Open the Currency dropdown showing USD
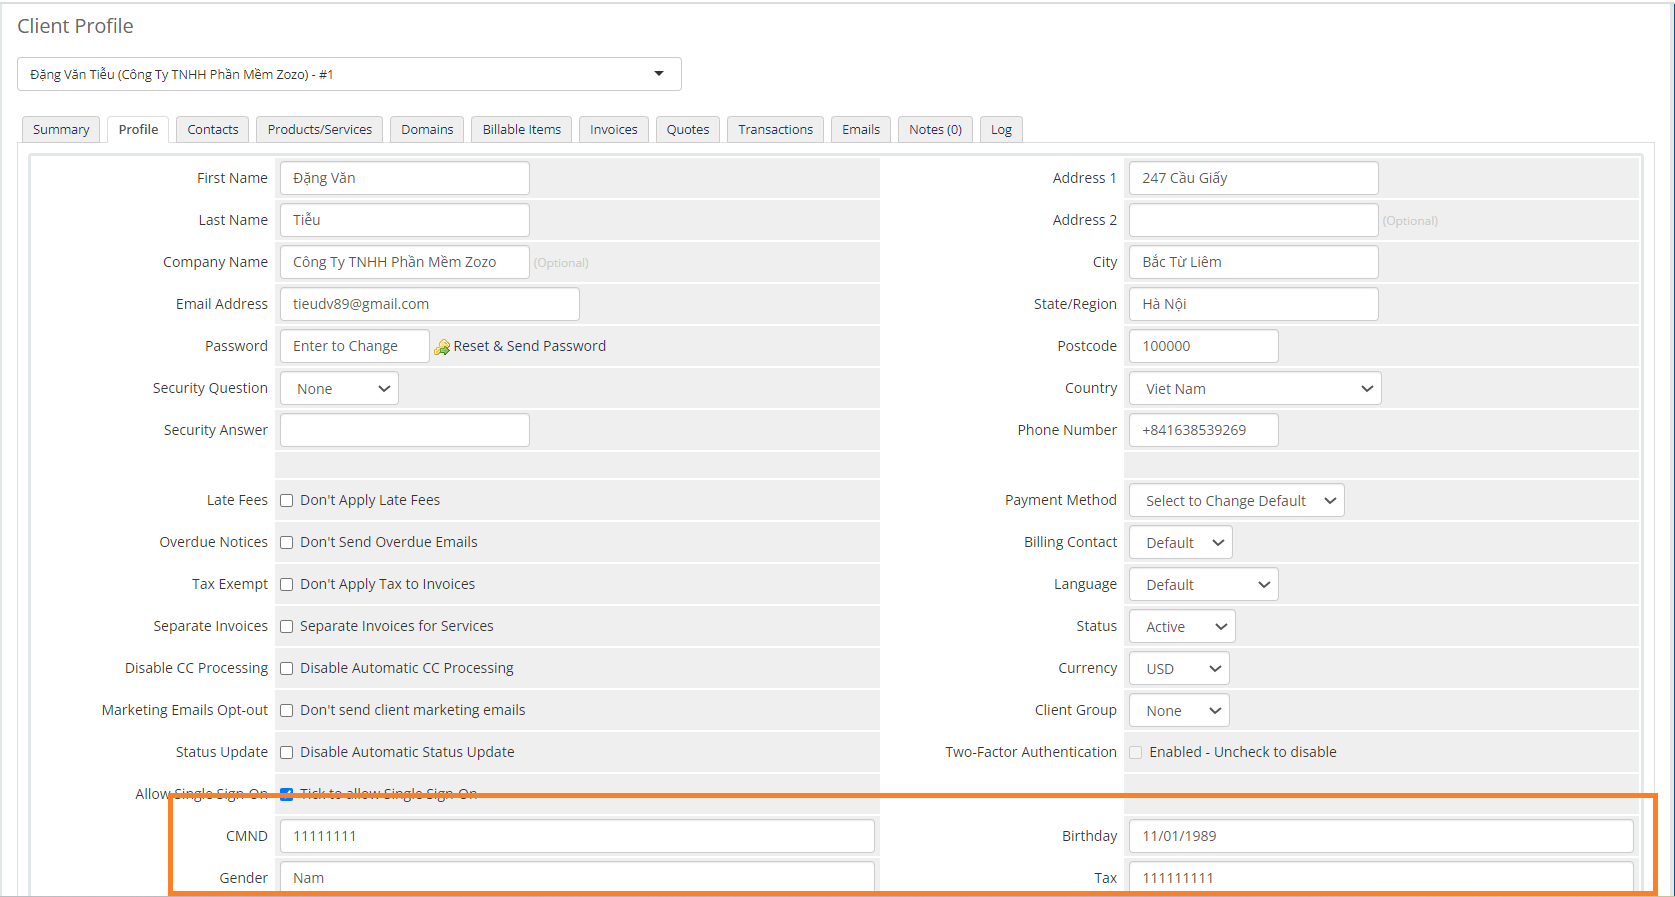 (1179, 668)
